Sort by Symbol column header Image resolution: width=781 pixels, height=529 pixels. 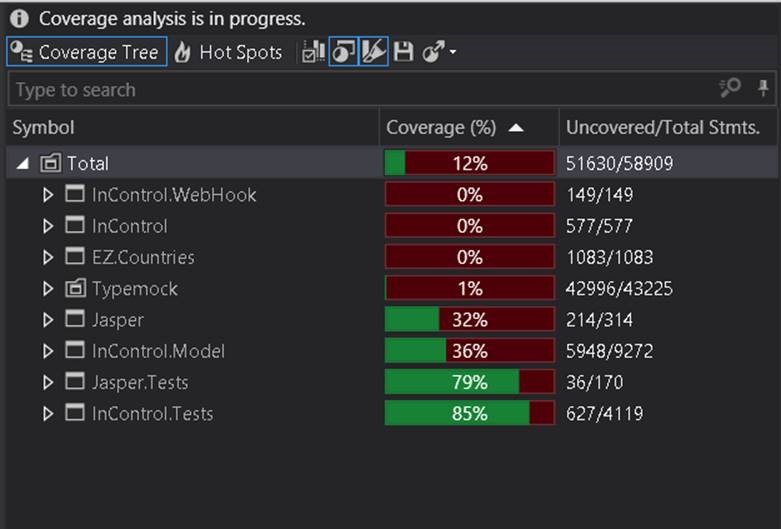(193, 128)
